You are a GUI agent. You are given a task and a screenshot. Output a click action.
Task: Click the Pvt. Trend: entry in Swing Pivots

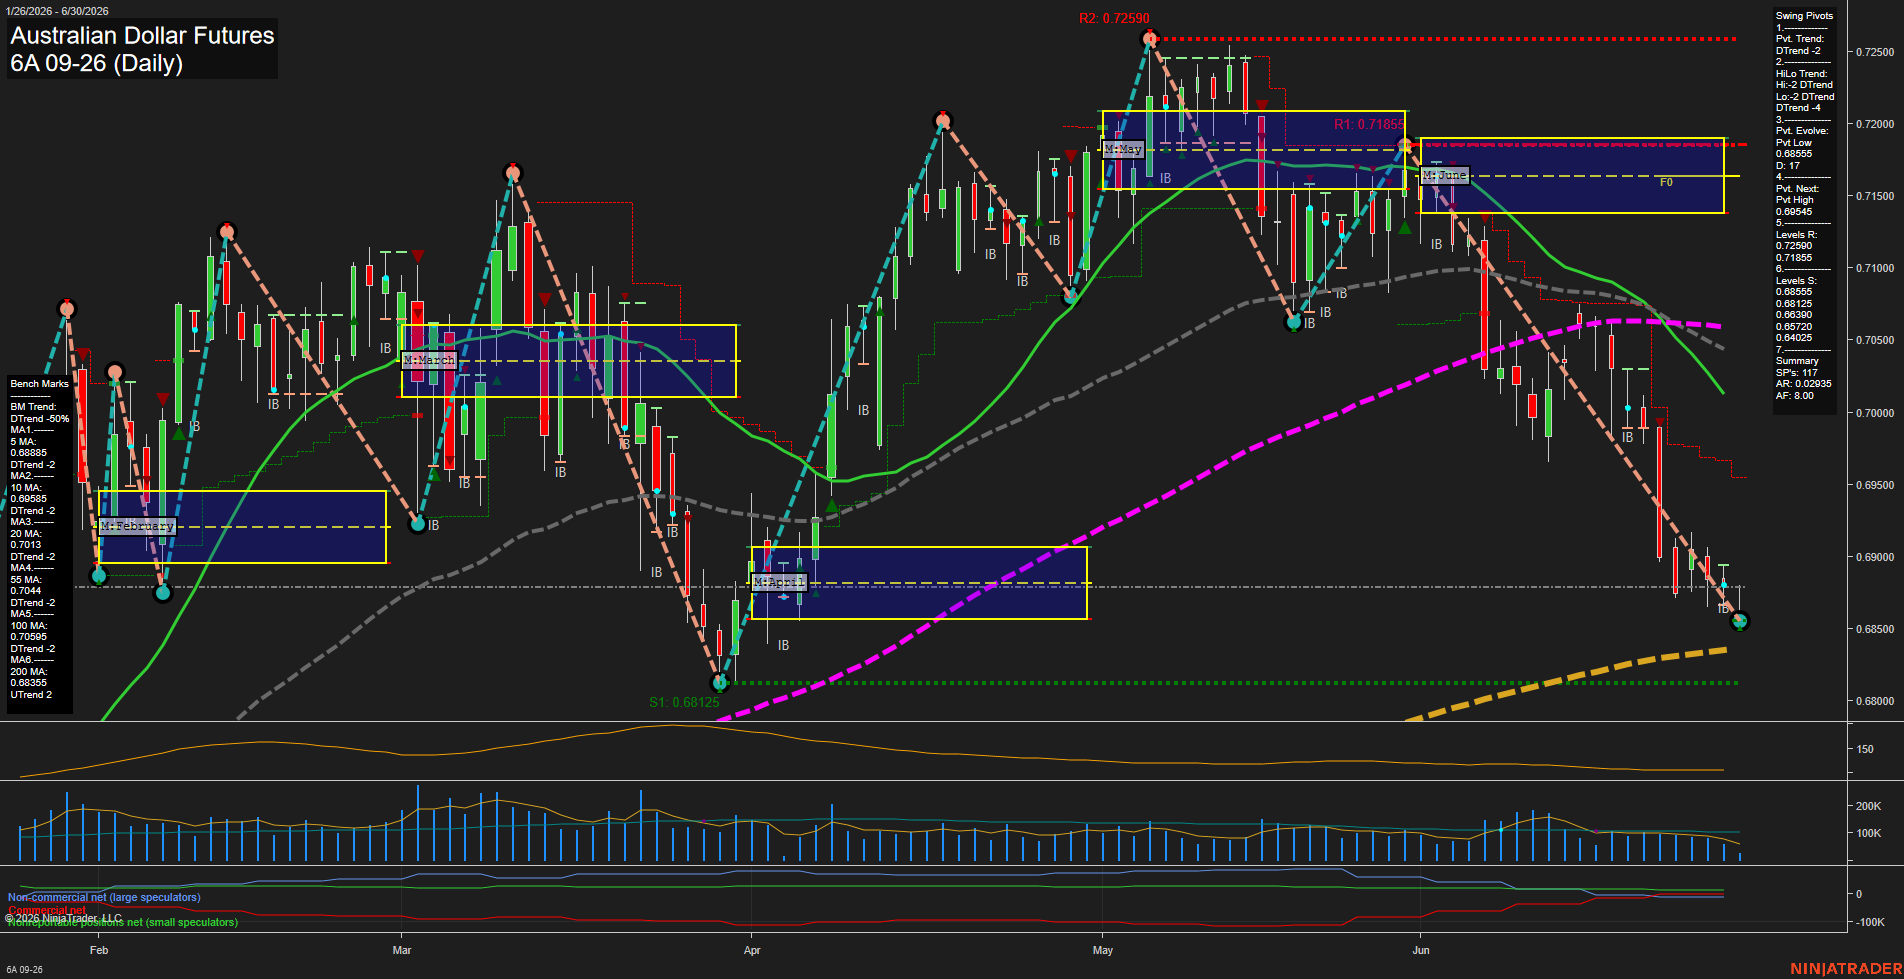(1800, 39)
